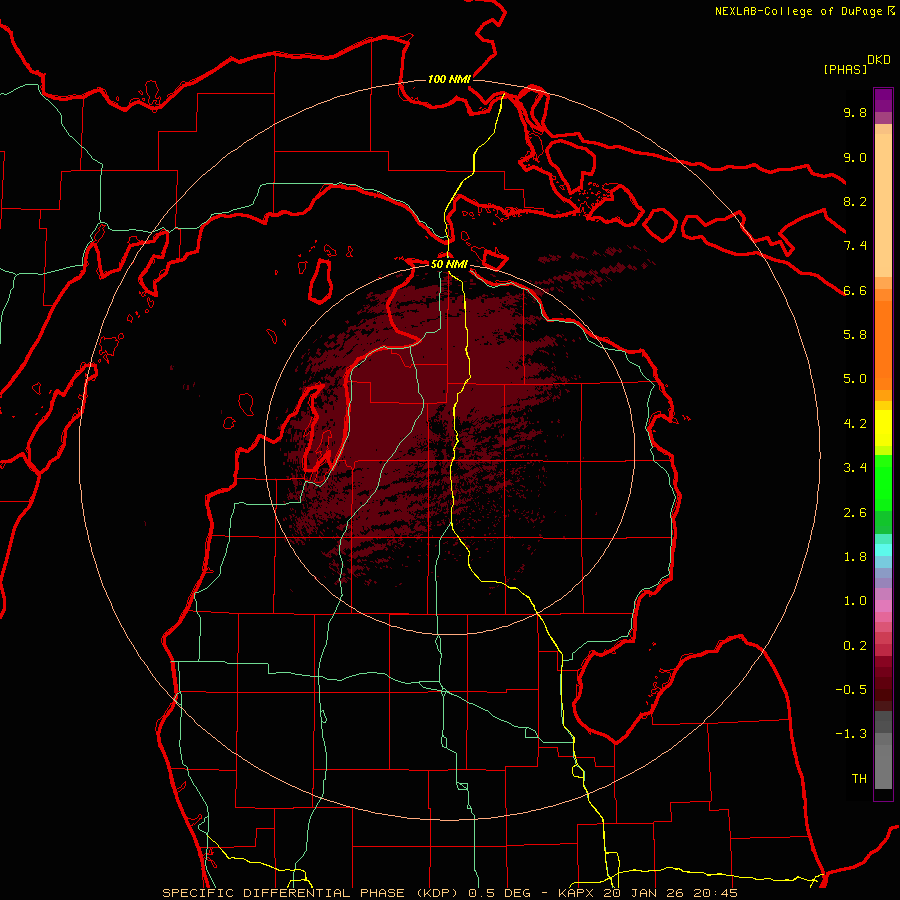Select the 7.4 legend value
This screenshot has width=900, height=900.
pos(855,246)
